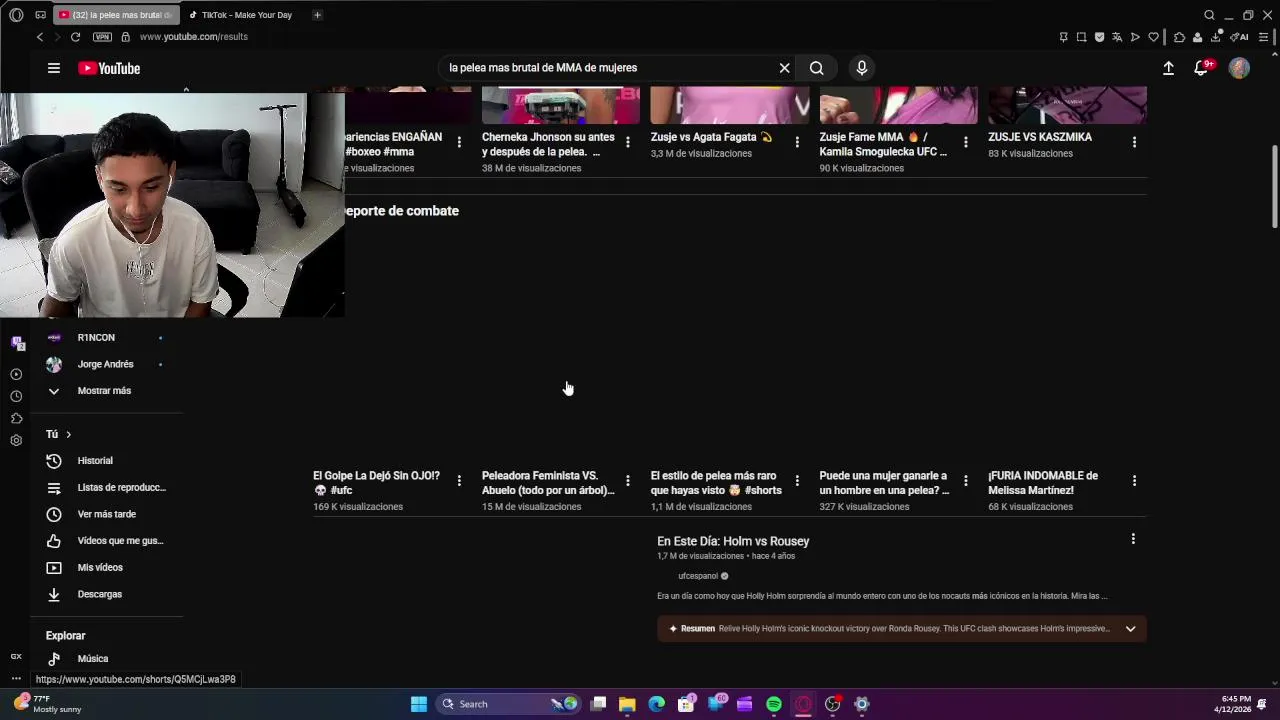The width and height of the screenshot is (1280, 720).
Task: Reload the page
Action: click(x=75, y=37)
